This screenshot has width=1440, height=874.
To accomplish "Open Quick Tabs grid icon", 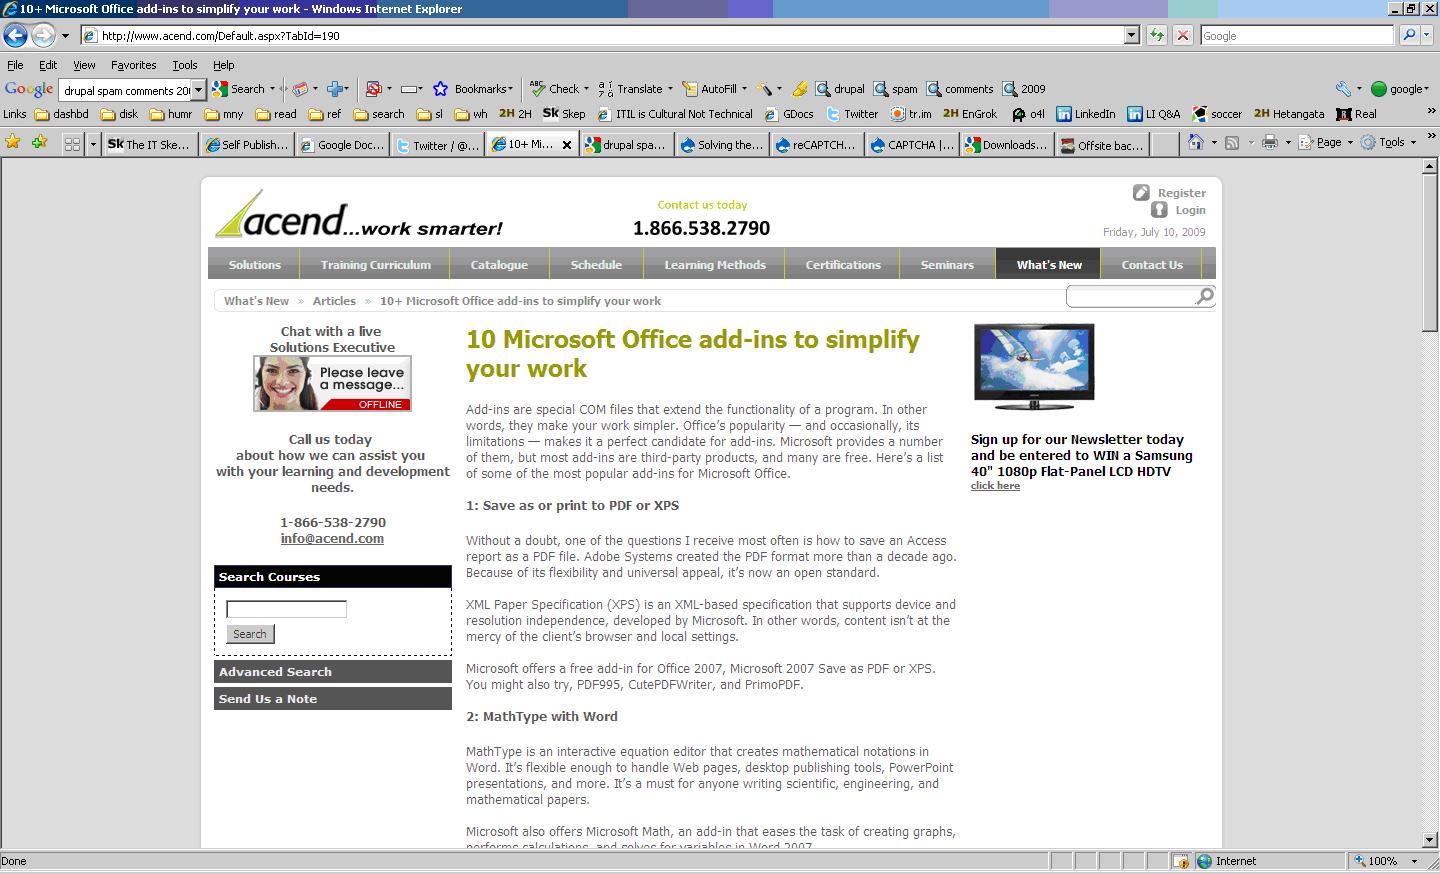I will tap(72, 144).
